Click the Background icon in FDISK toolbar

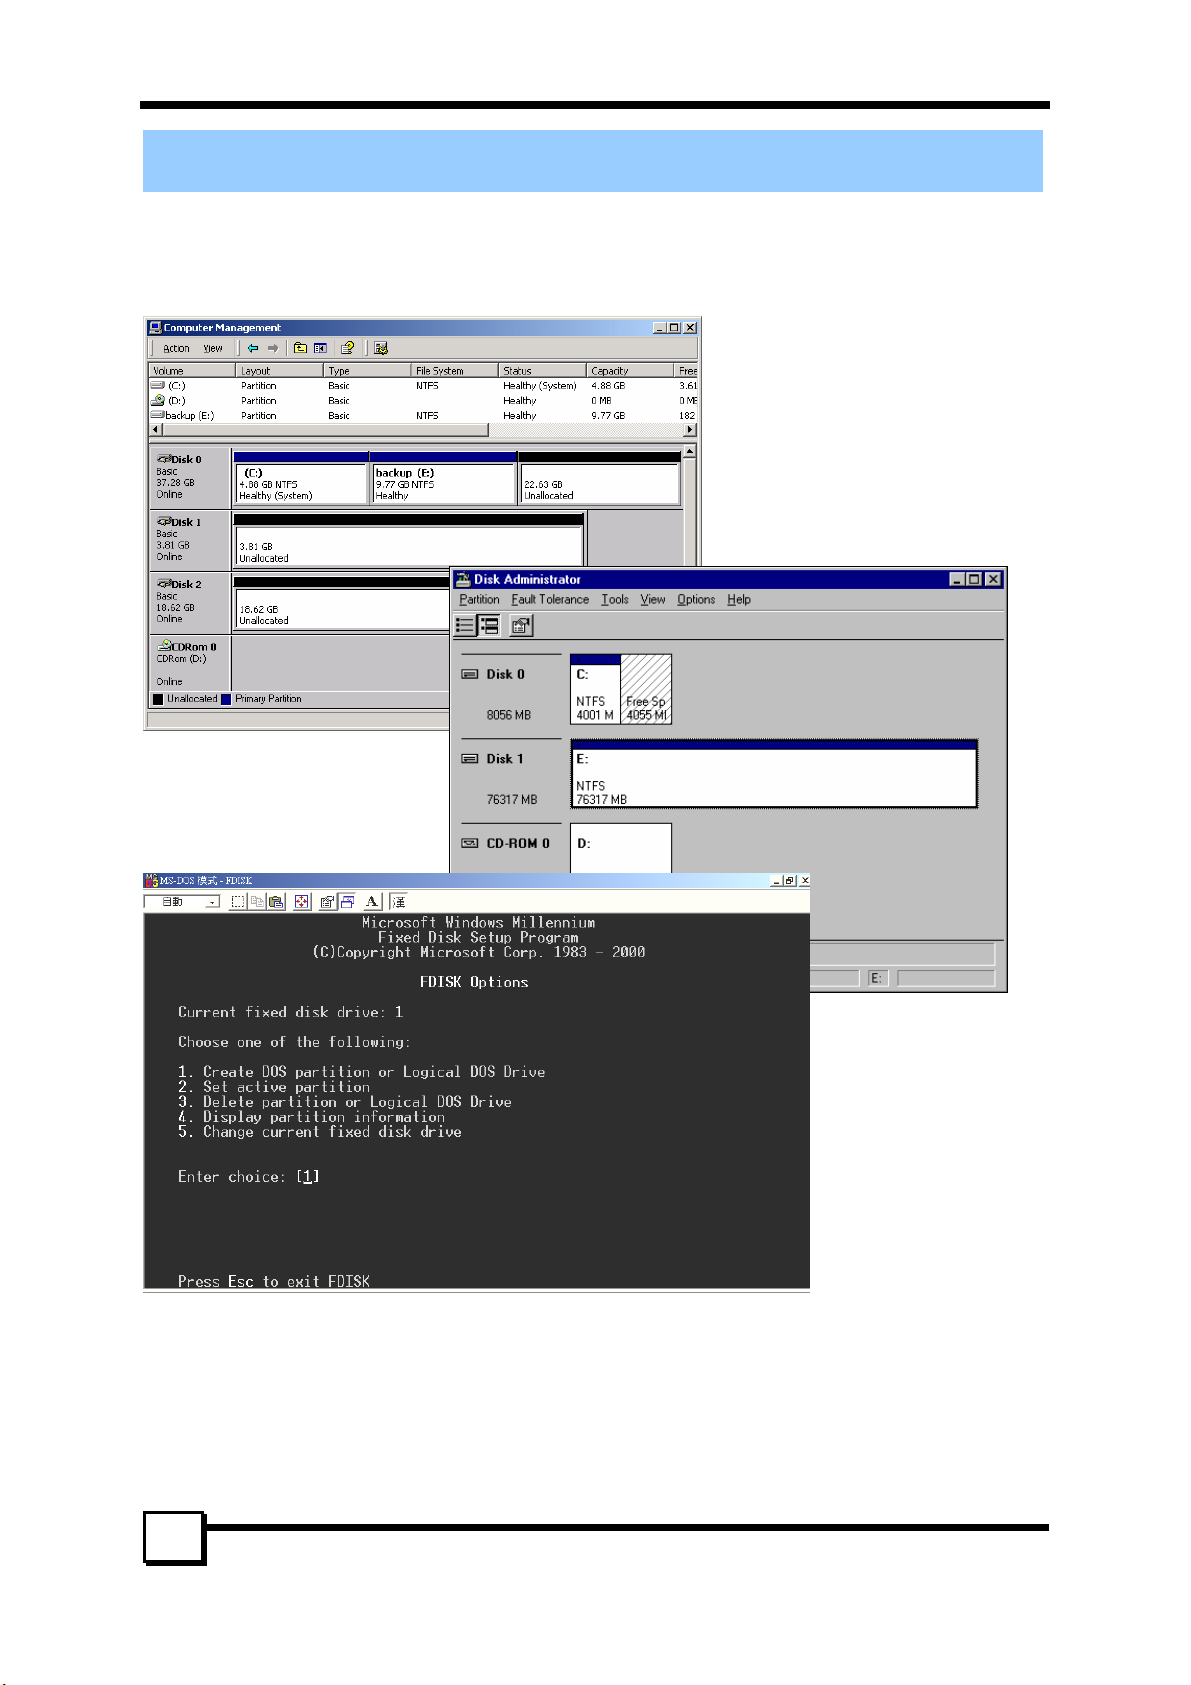point(347,902)
